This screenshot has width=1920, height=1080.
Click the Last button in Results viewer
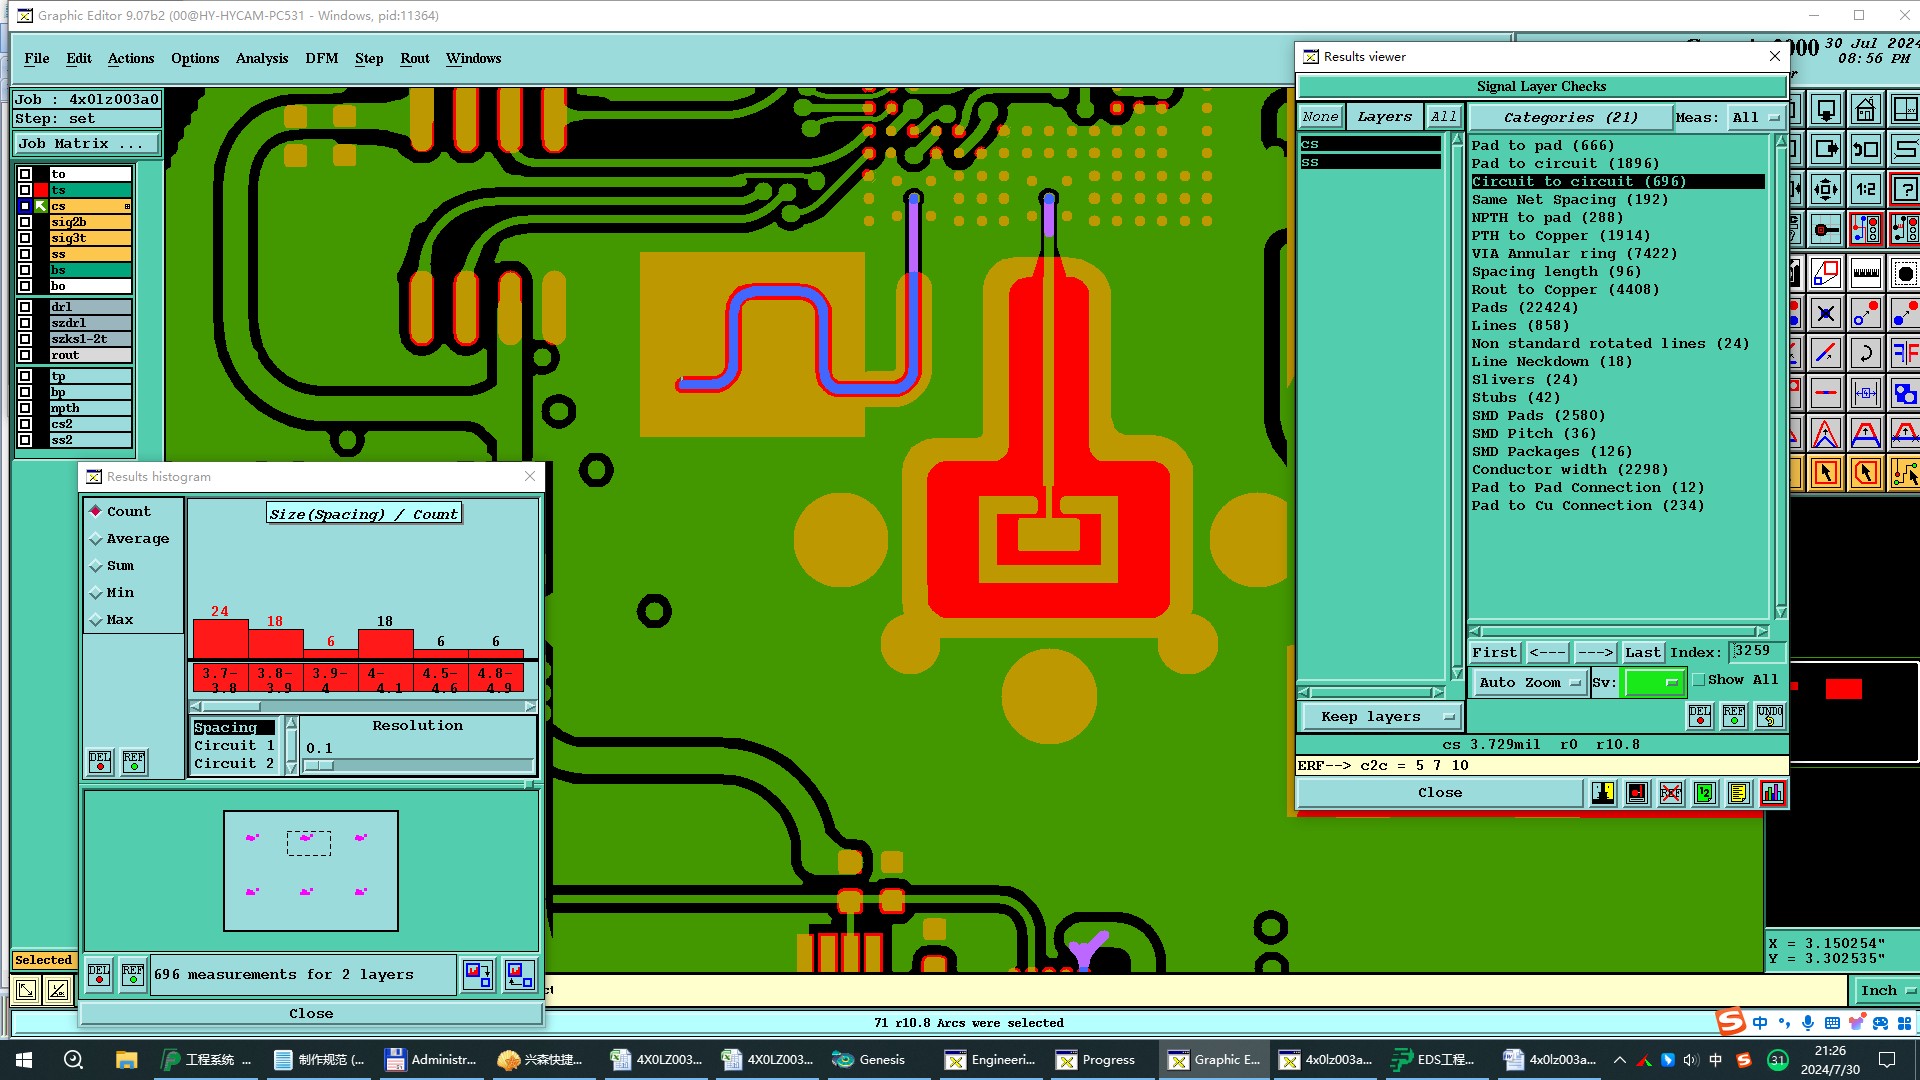point(1642,652)
